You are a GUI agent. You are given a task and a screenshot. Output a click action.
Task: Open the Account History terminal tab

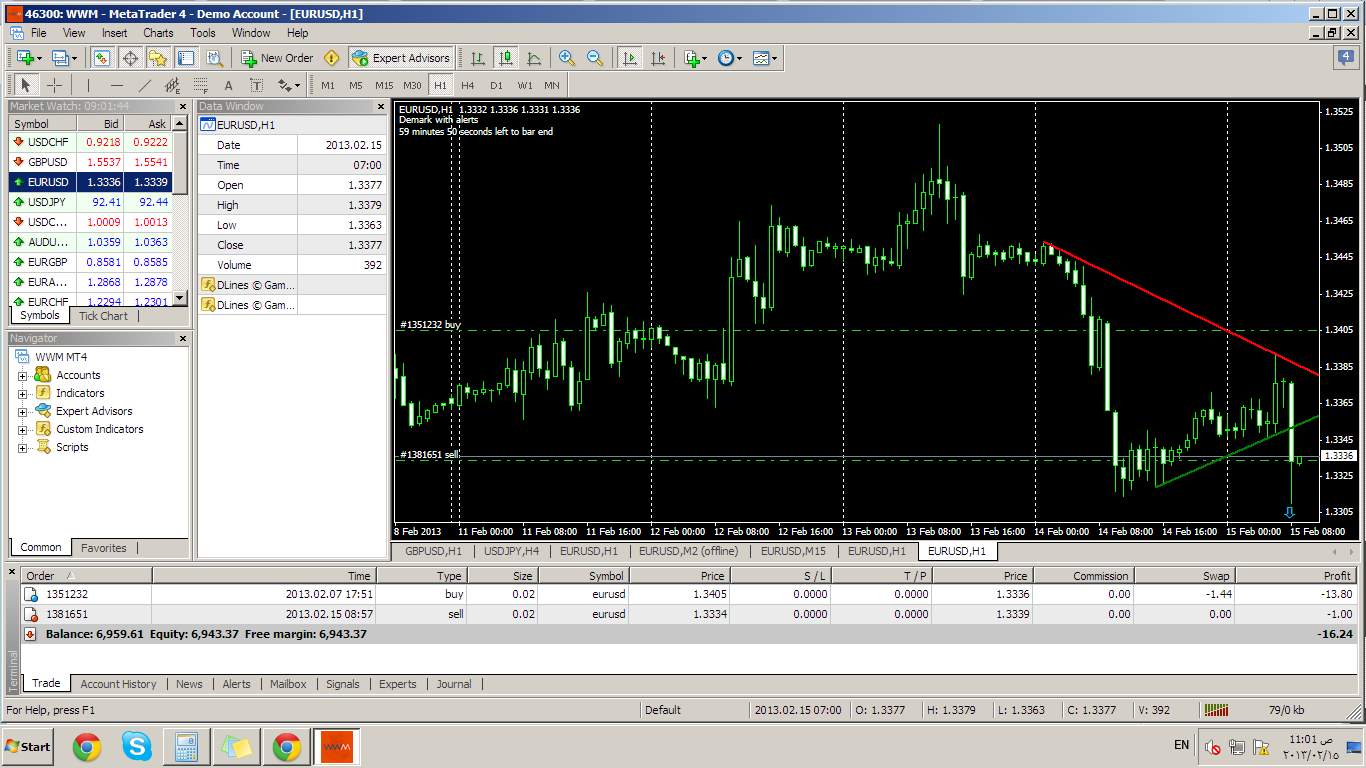[118, 684]
